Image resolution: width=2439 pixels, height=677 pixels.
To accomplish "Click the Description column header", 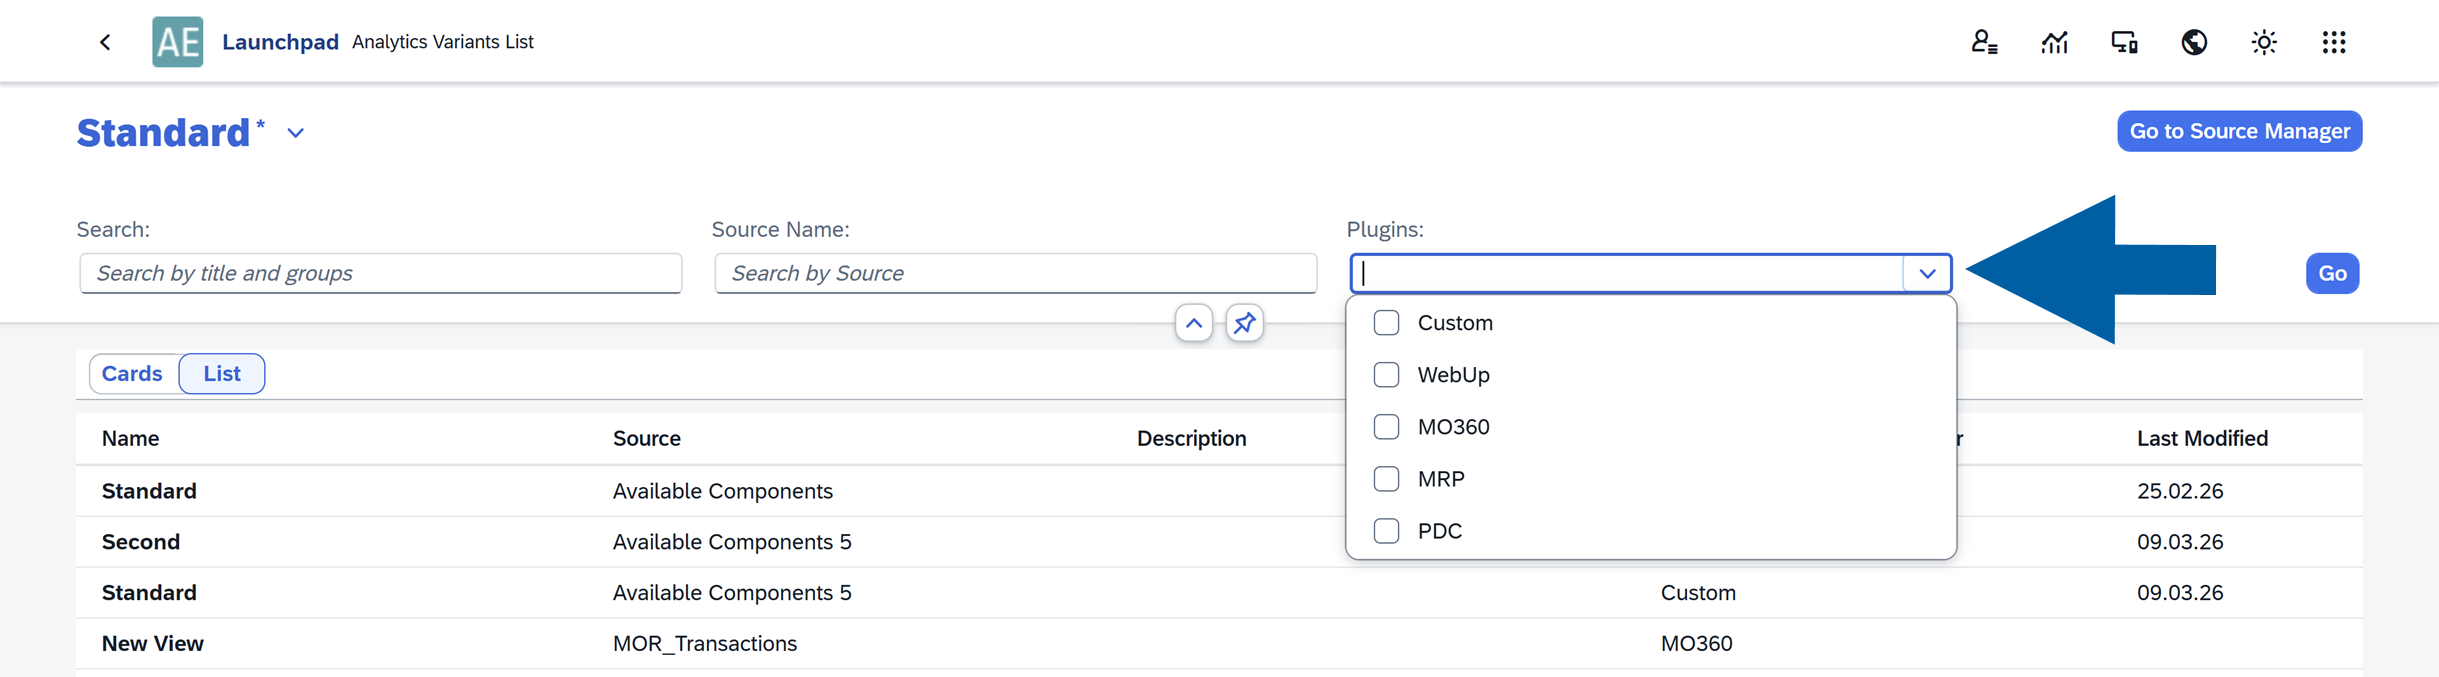I will pyautogui.click(x=1191, y=438).
